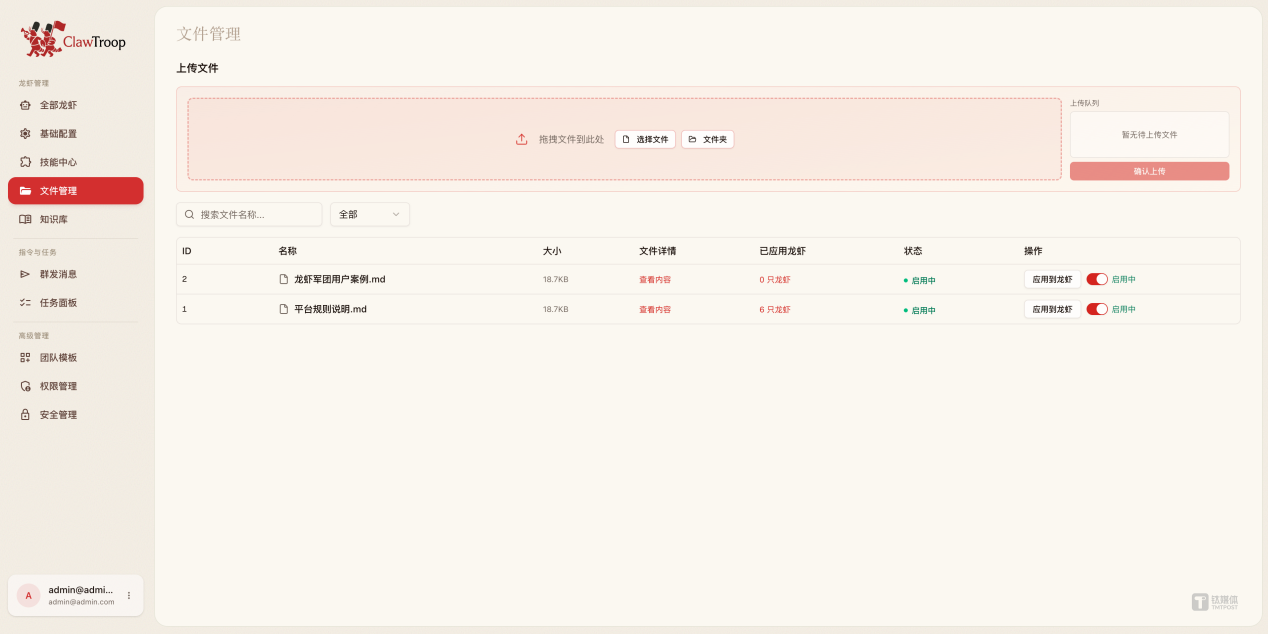
Task: Click the 技能中心 puzzle icon
Action: coord(25,162)
